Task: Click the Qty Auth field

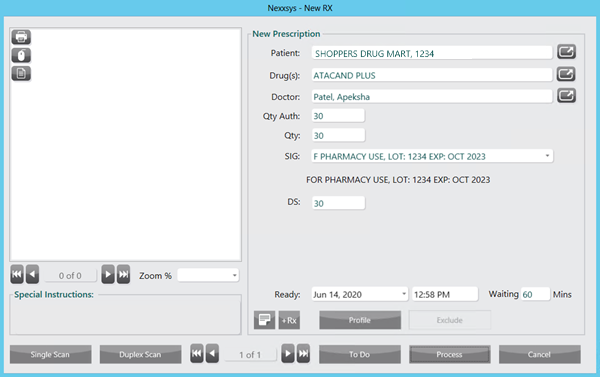Action: point(338,116)
